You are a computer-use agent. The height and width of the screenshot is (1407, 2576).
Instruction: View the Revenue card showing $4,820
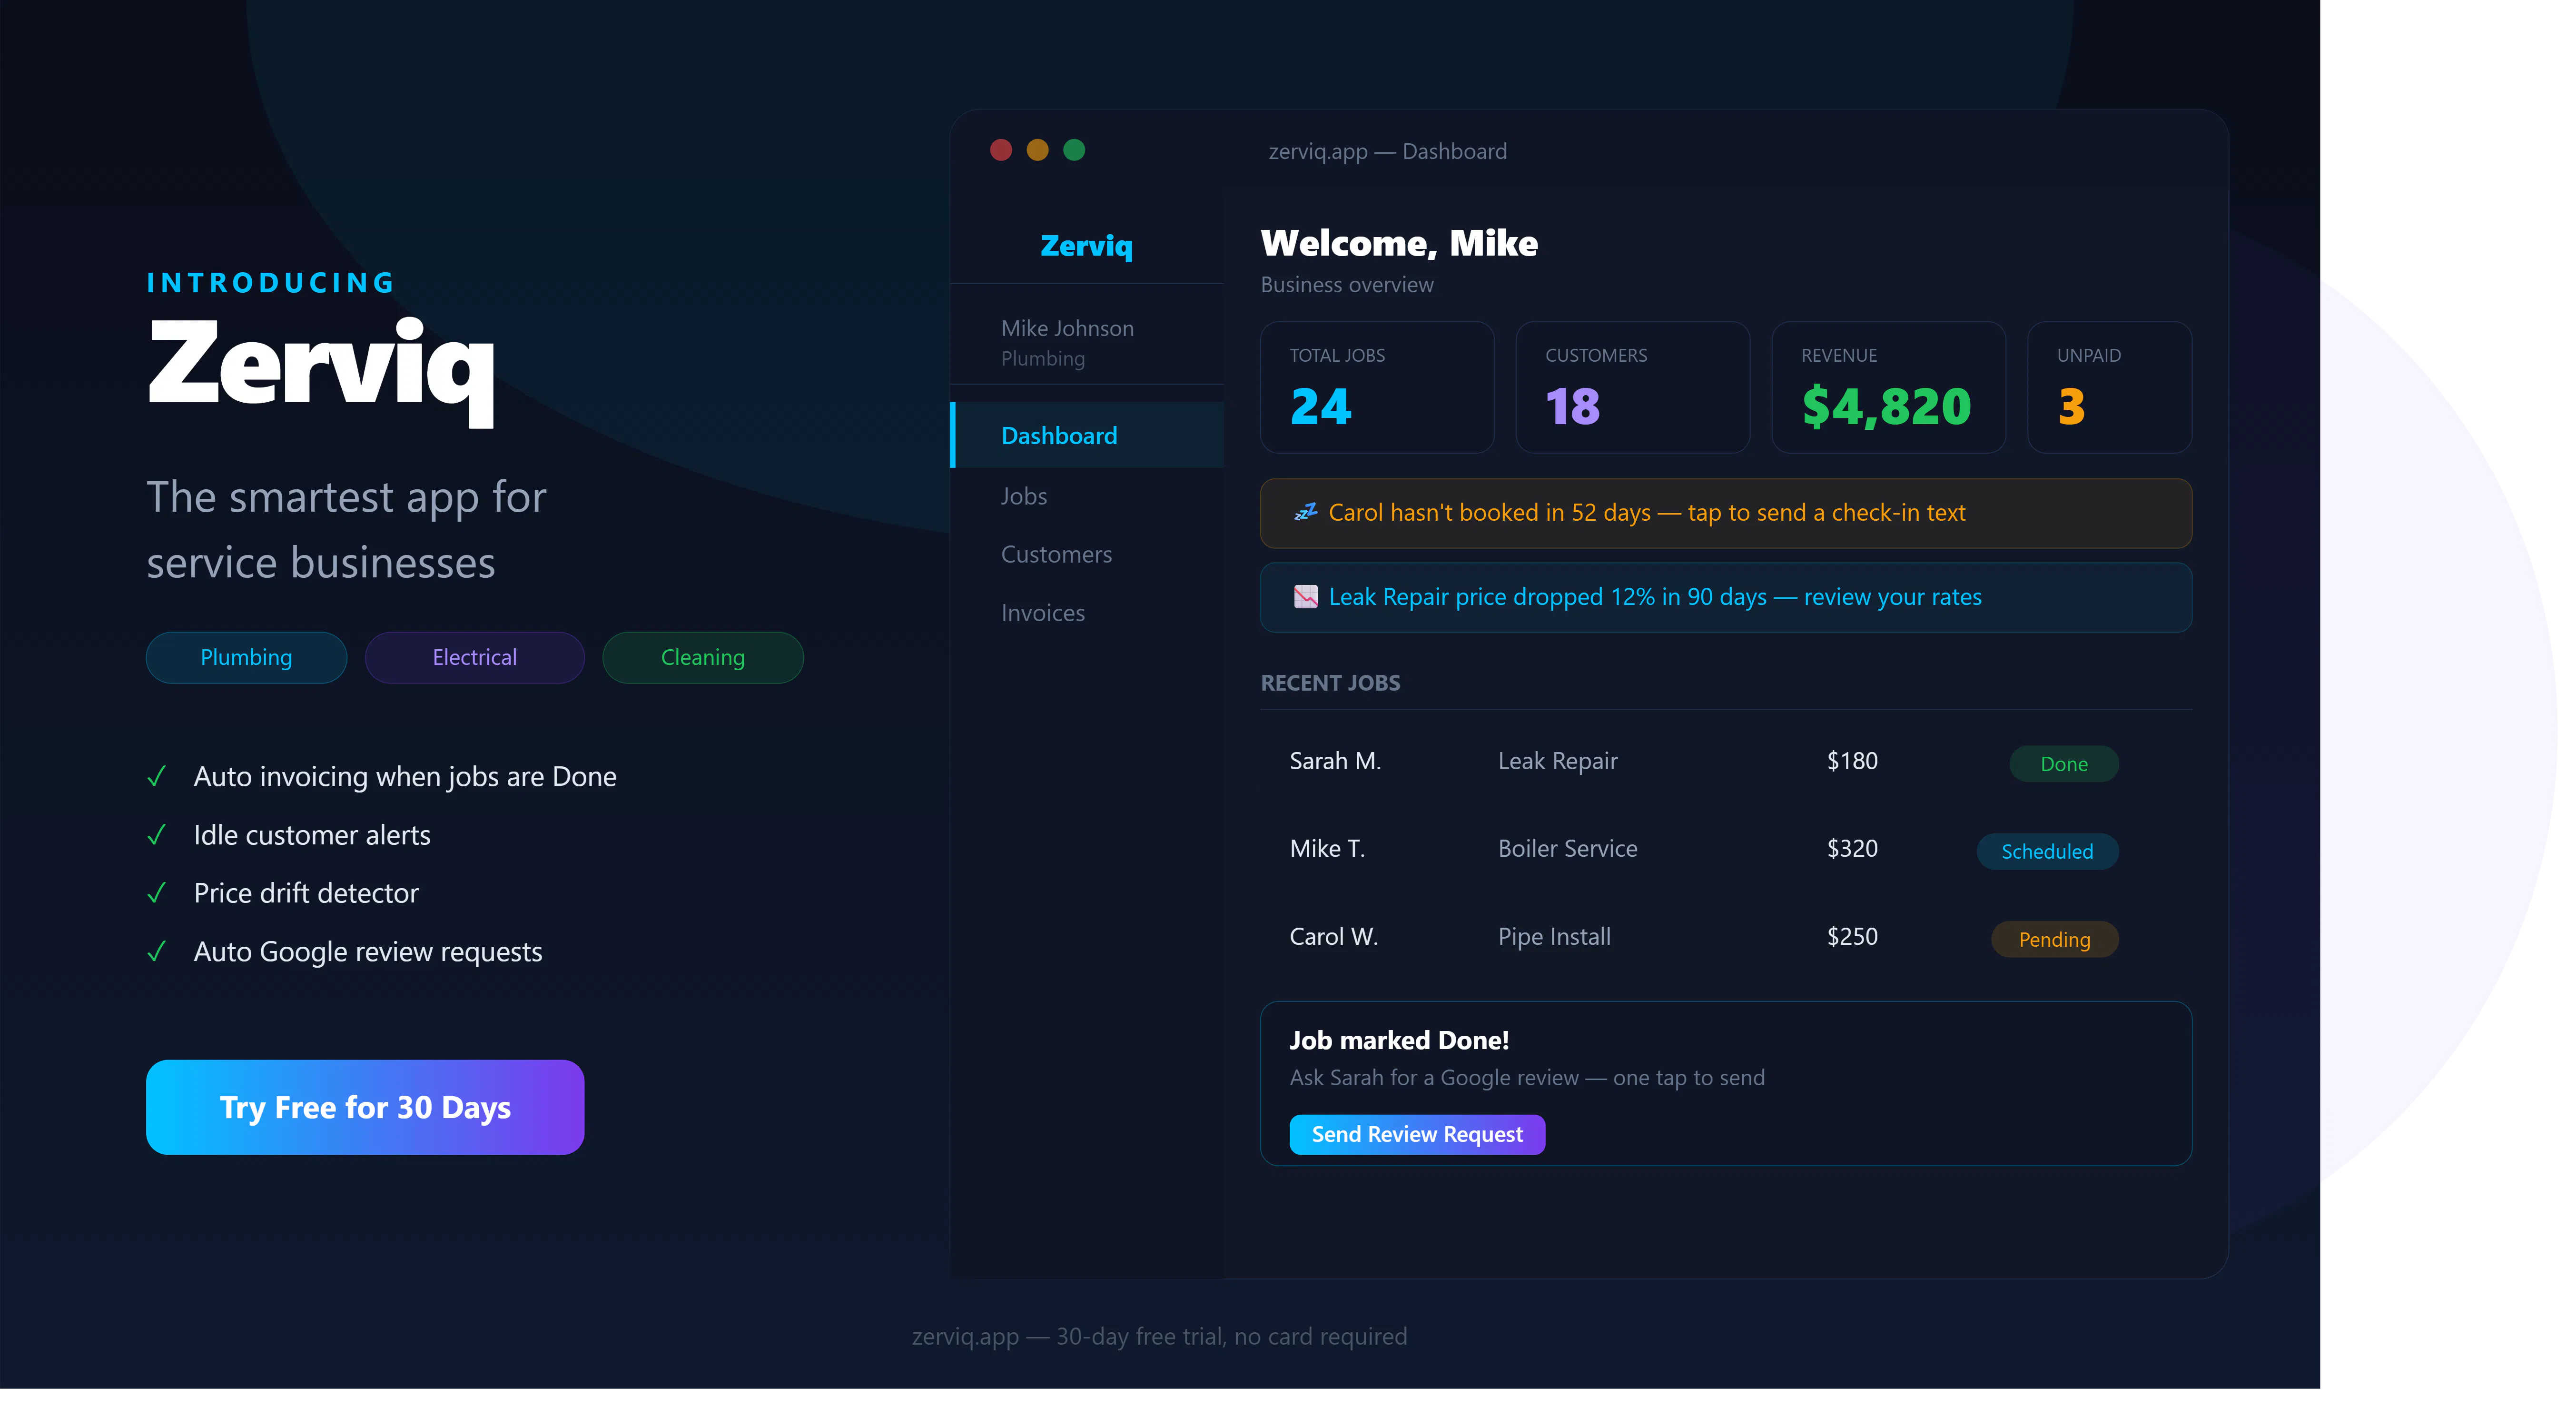[1889, 387]
